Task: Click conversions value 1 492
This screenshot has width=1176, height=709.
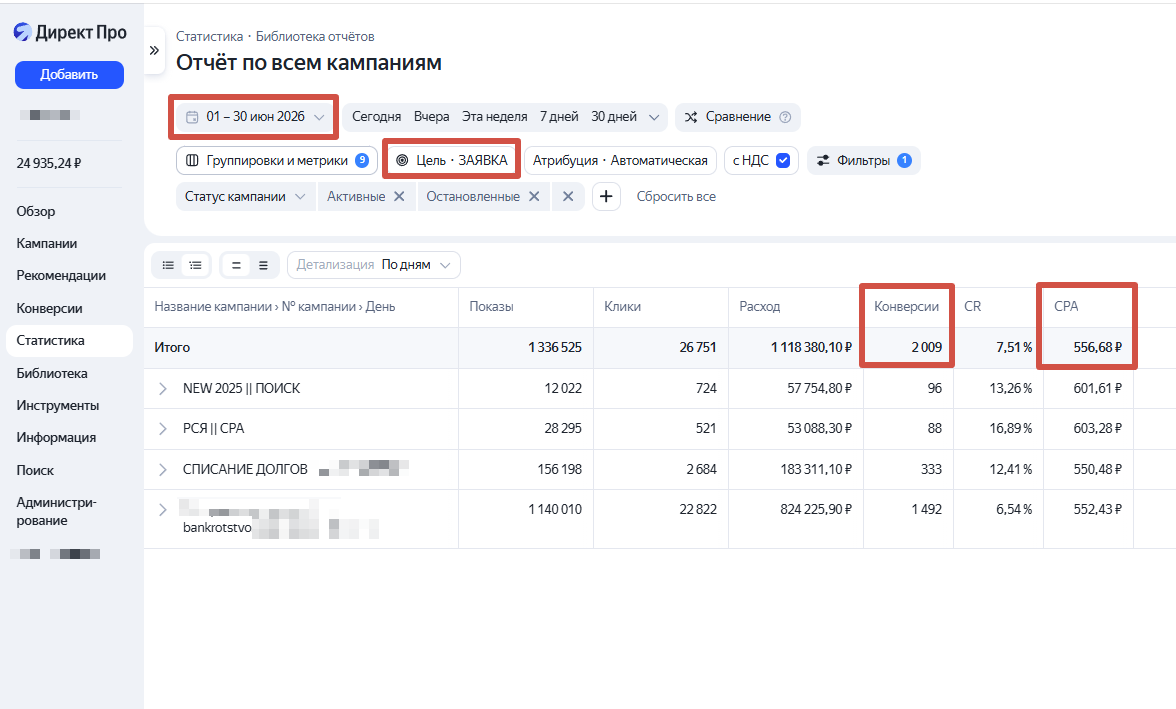Action: click(x=927, y=509)
